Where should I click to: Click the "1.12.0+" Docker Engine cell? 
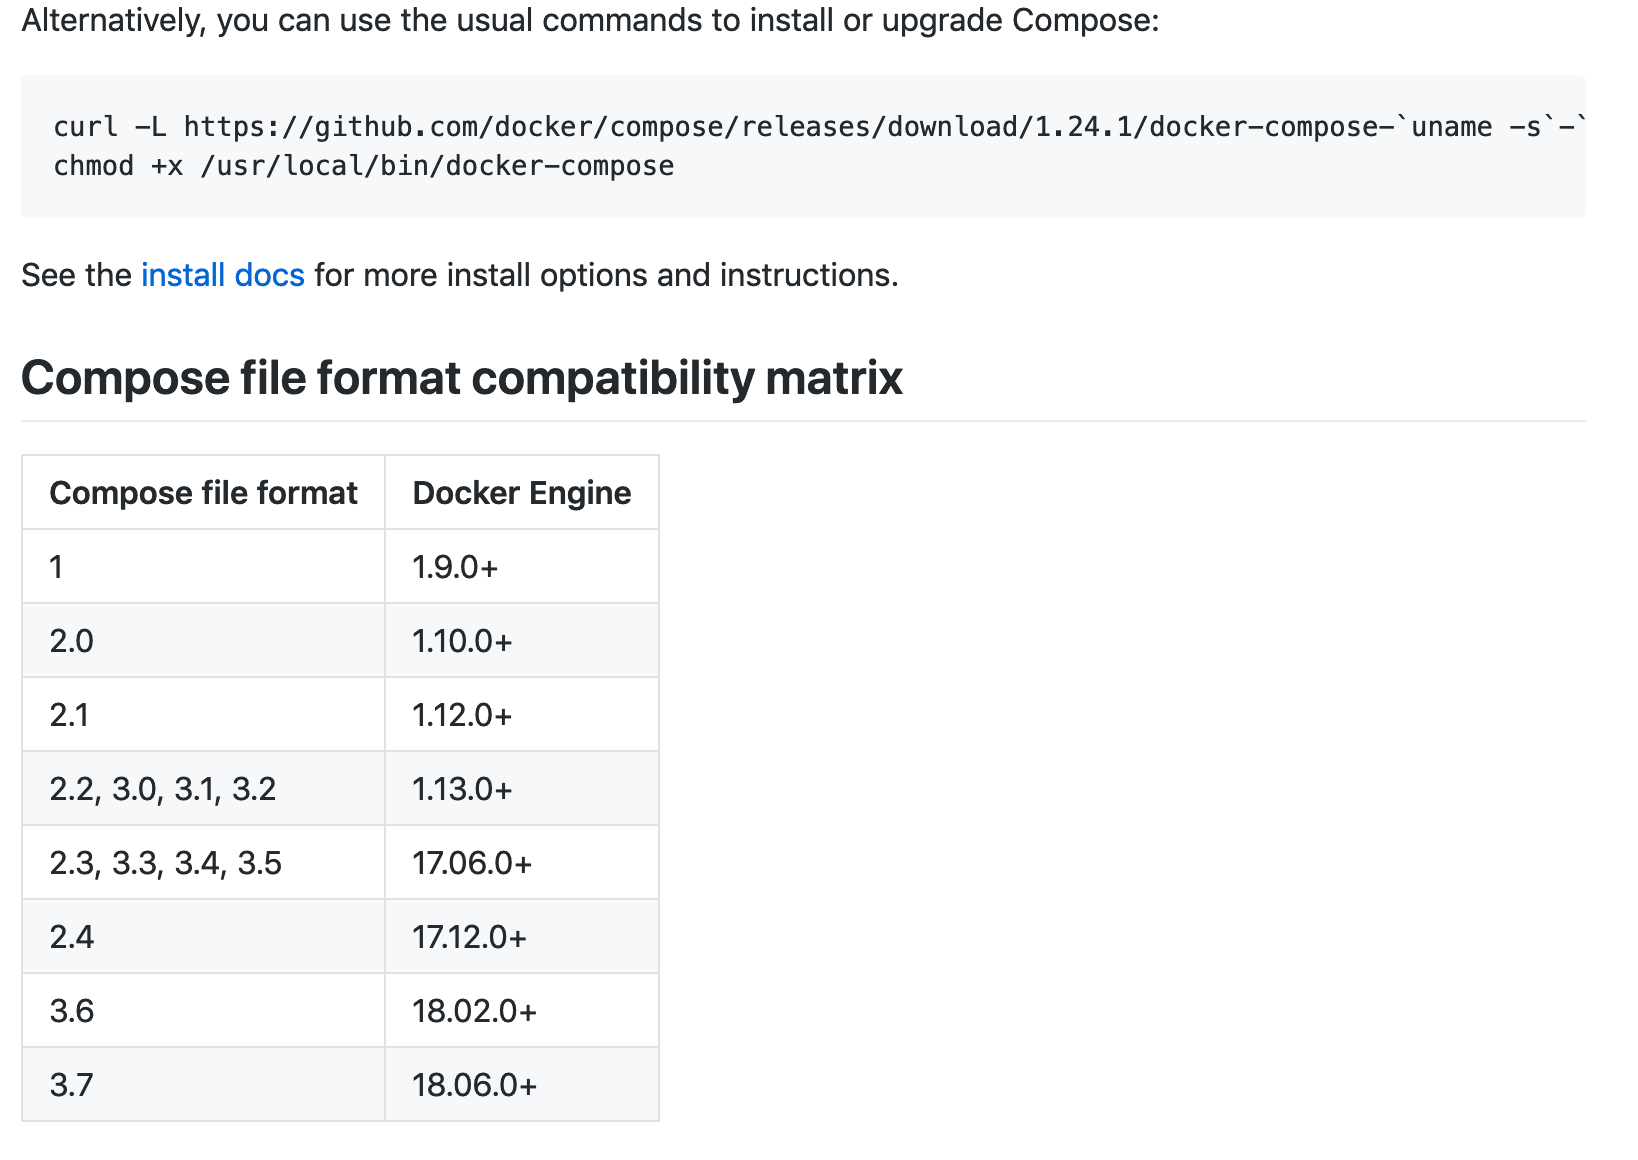pyautogui.click(x=462, y=715)
